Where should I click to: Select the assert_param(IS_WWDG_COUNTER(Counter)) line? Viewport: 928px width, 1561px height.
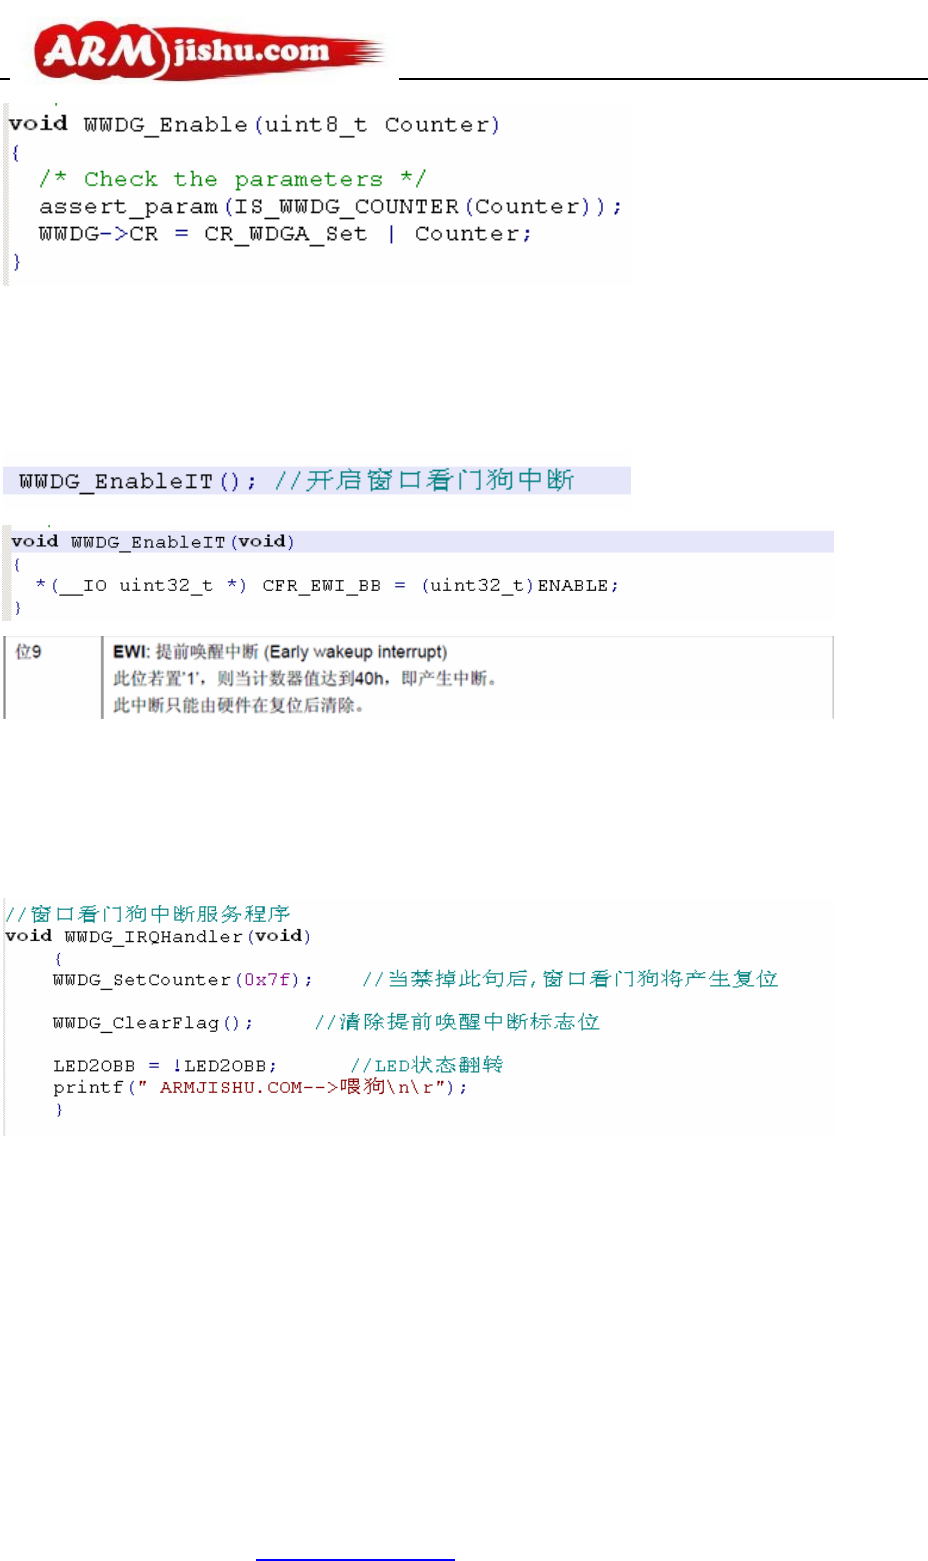click(330, 207)
